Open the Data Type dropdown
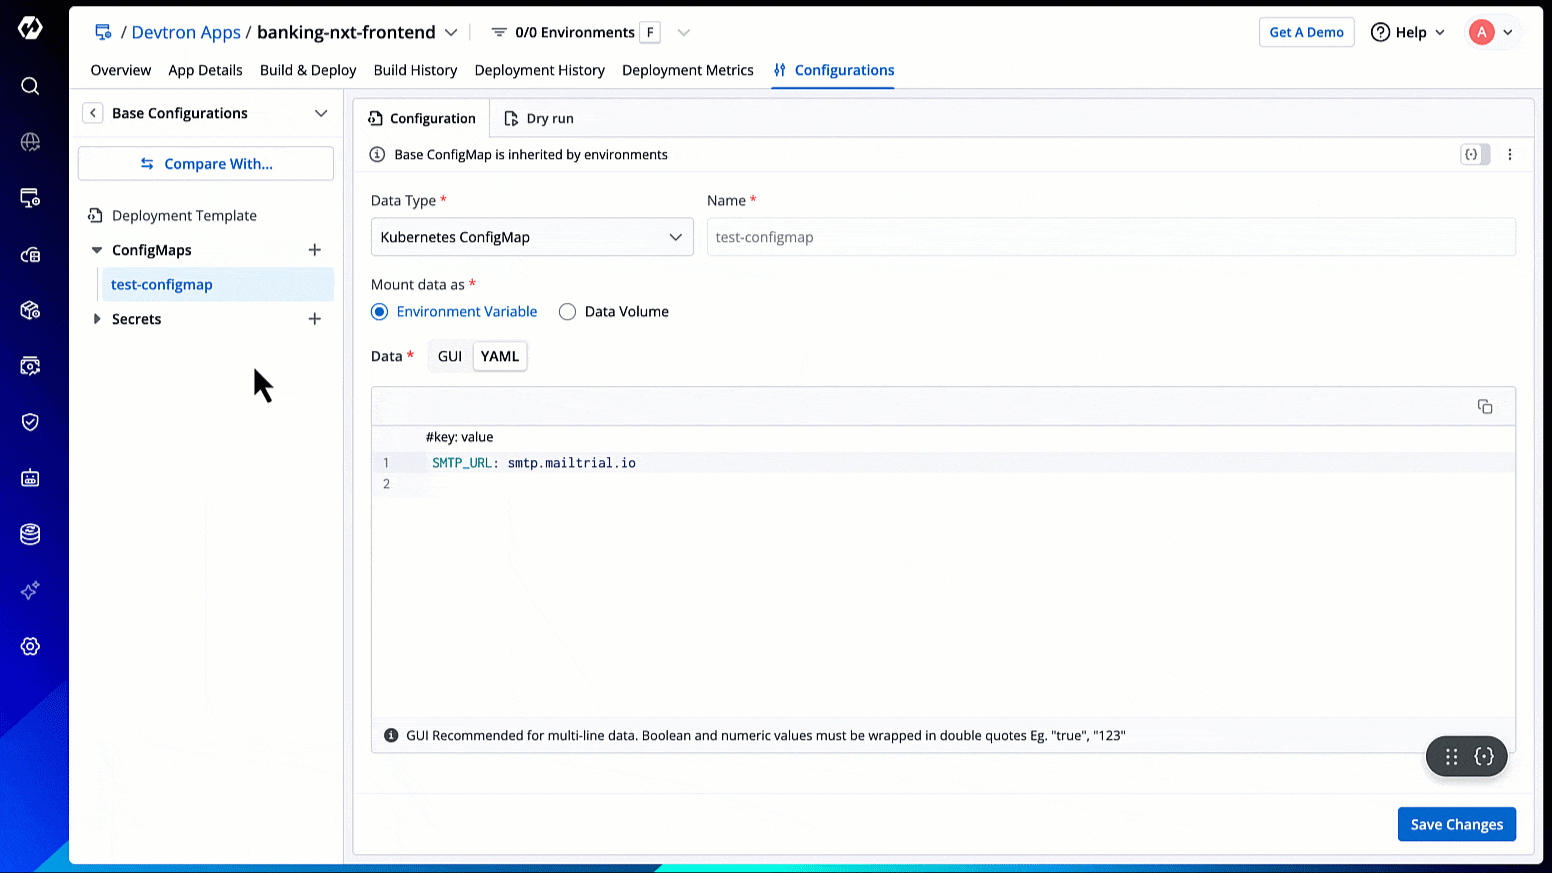The width and height of the screenshot is (1552, 873). click(531, 237)
